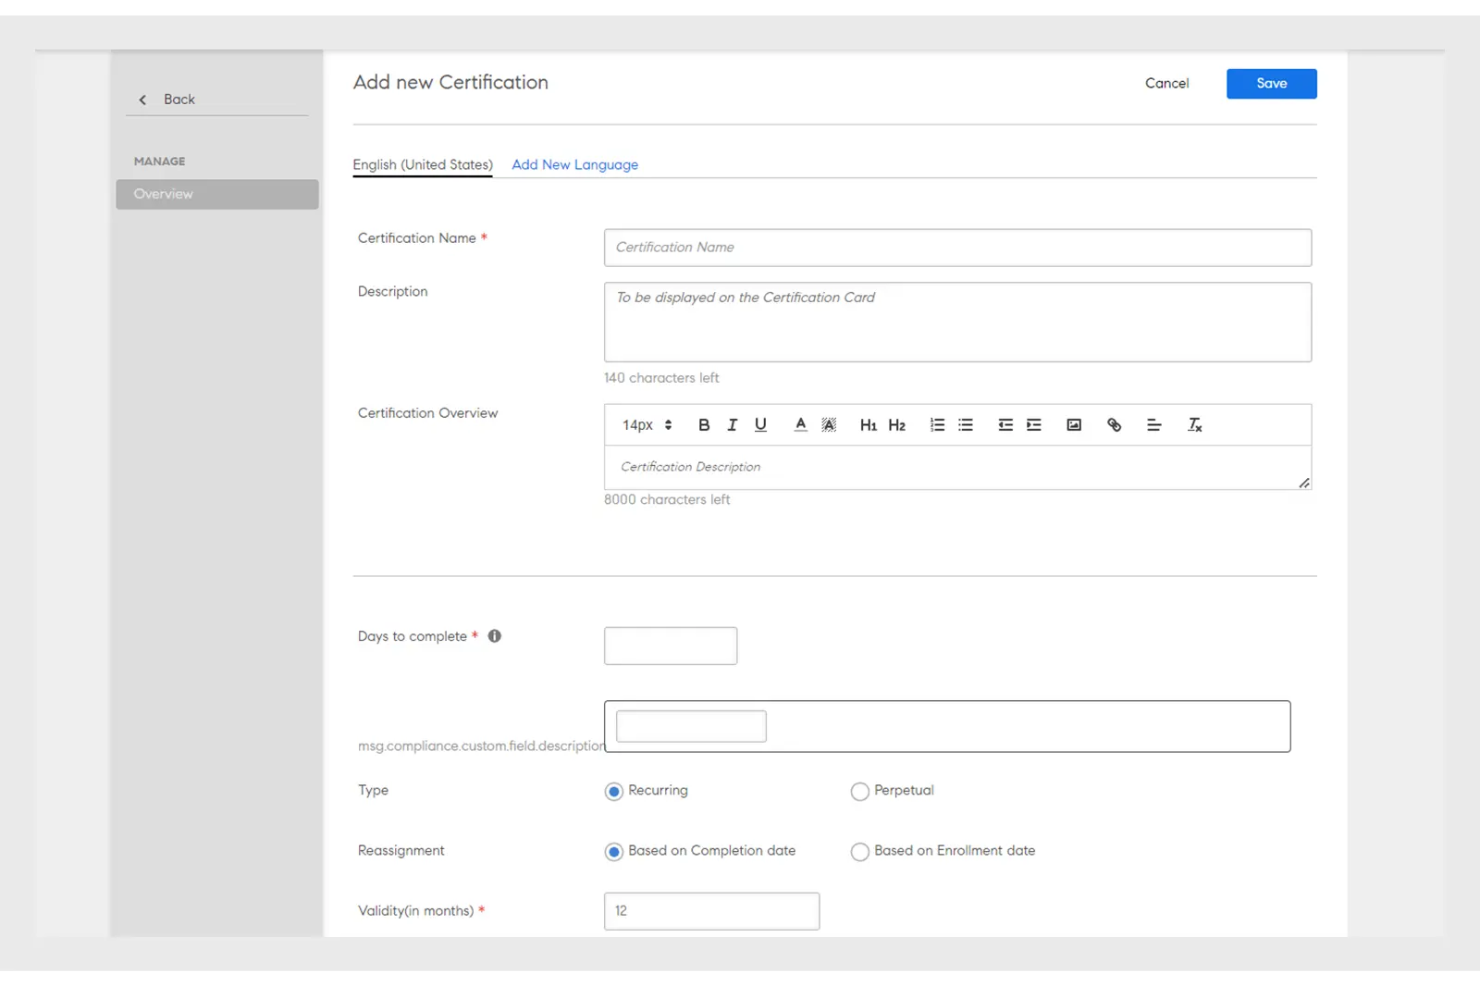1480x987 pixels.
Task: Insert a hyperlink in the overview editor
Action: [1114, 424]
